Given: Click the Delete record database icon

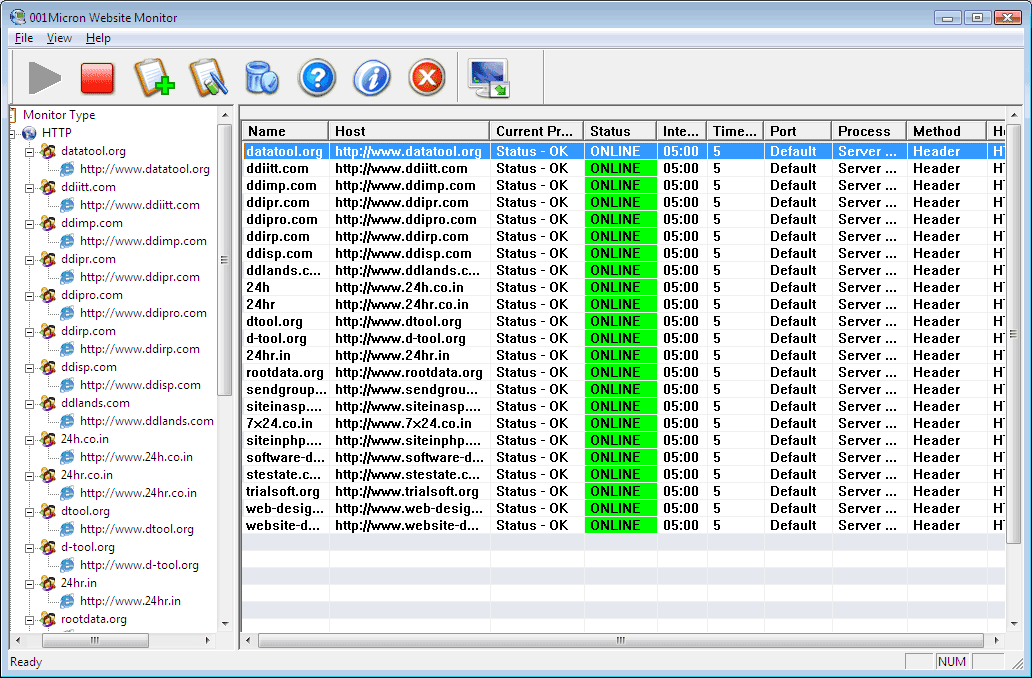Looking at the screenshot, I should [x=261, y=77].
